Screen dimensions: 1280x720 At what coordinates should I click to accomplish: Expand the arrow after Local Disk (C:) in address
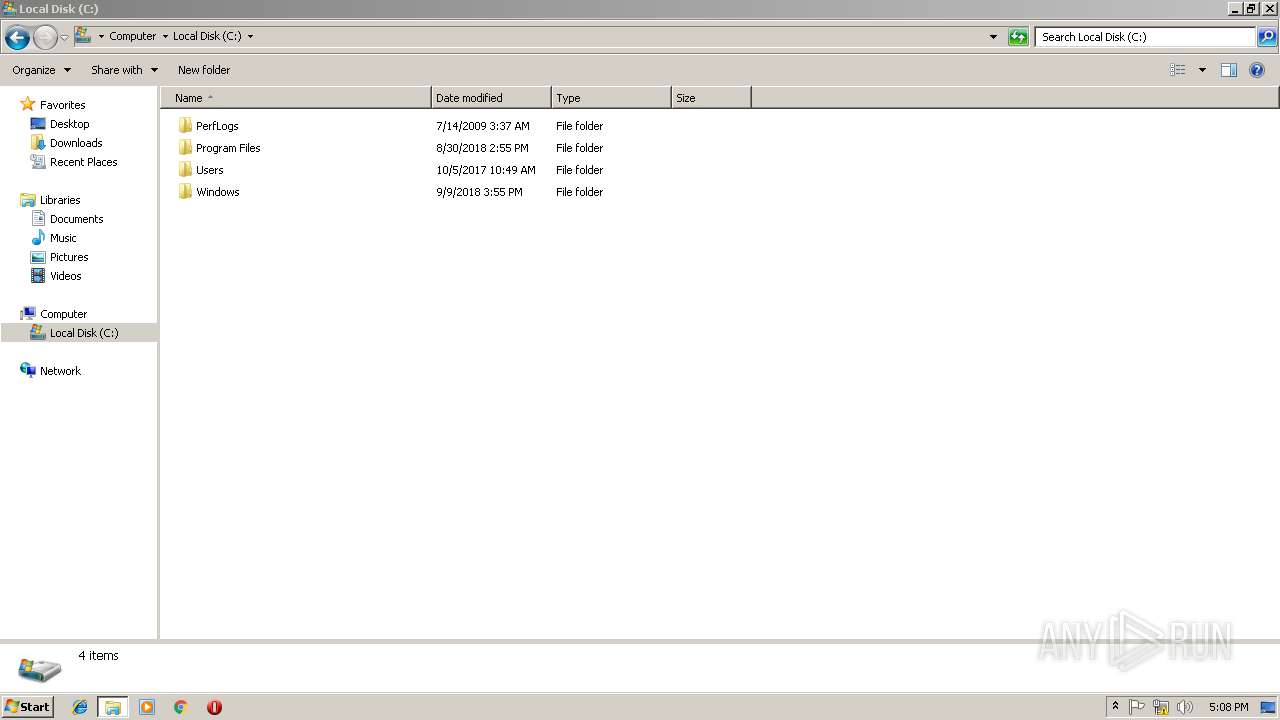250,37
